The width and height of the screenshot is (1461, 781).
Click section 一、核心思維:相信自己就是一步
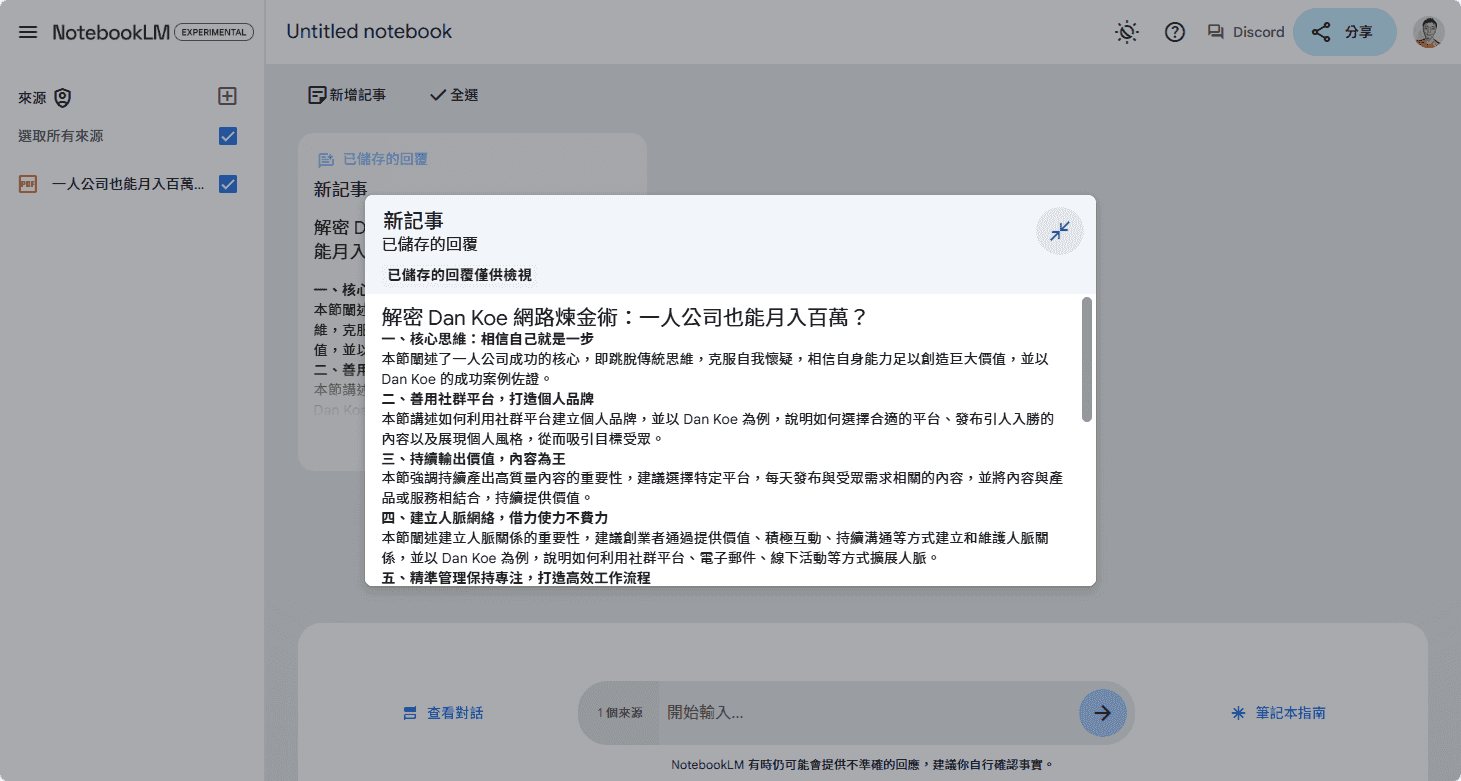[x=488, y=339]
